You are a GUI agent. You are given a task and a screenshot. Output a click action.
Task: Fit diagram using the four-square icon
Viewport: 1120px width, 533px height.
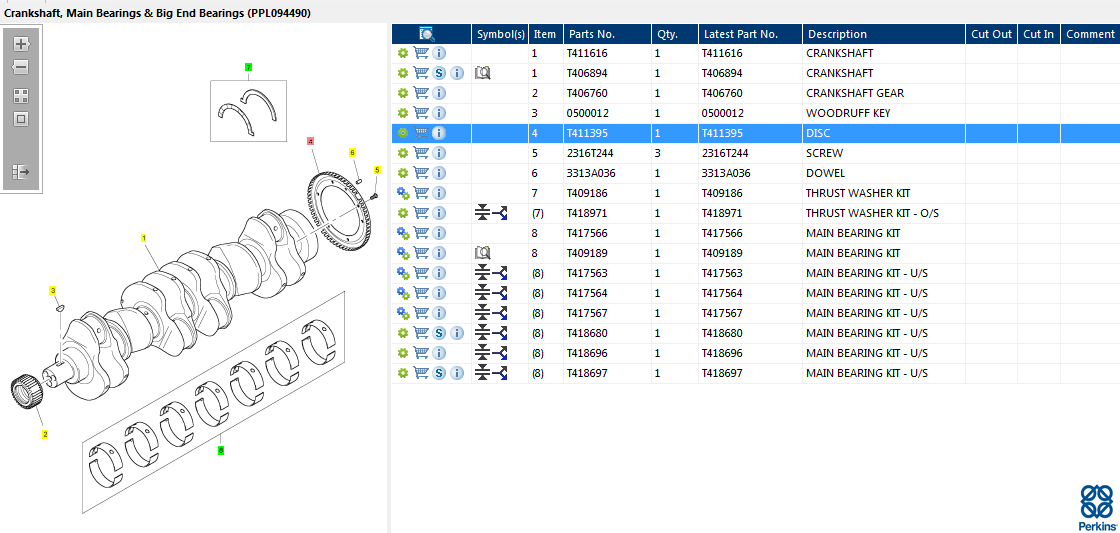coord(21,96)
